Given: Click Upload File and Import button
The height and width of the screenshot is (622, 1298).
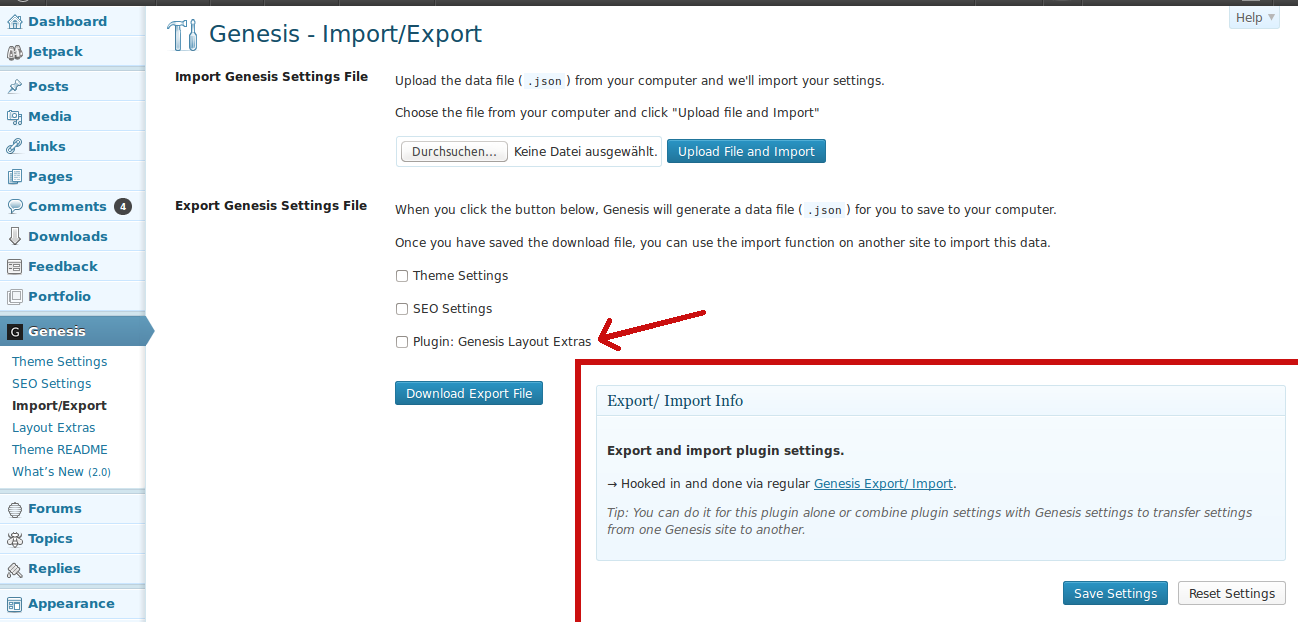Looking at the screenshot, I should (746, 151).
